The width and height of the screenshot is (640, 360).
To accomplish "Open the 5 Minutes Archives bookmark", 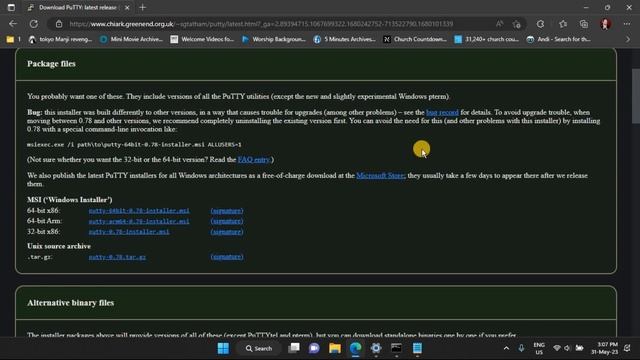I will (x=344, y=39).
